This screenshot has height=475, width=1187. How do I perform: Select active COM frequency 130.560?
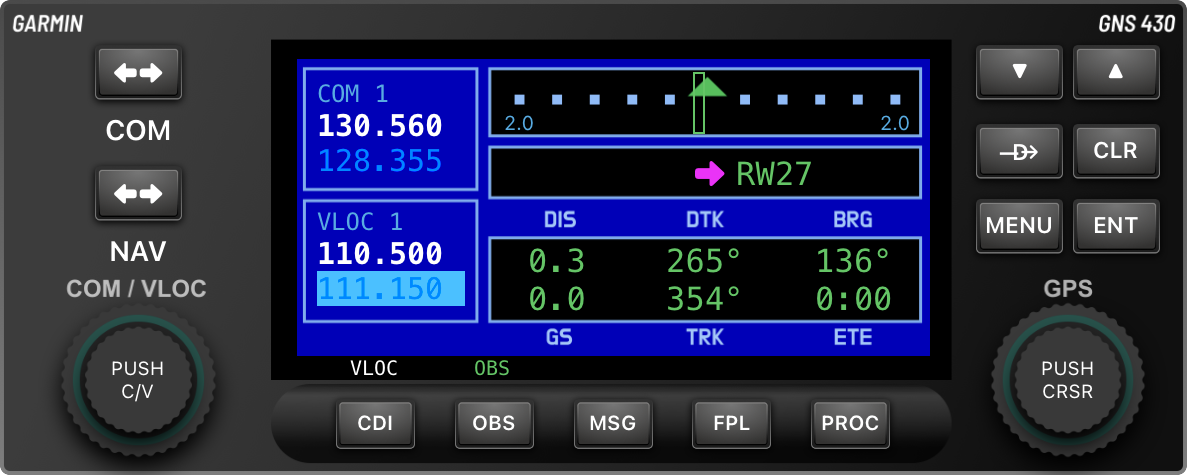[x=380, y=126]
